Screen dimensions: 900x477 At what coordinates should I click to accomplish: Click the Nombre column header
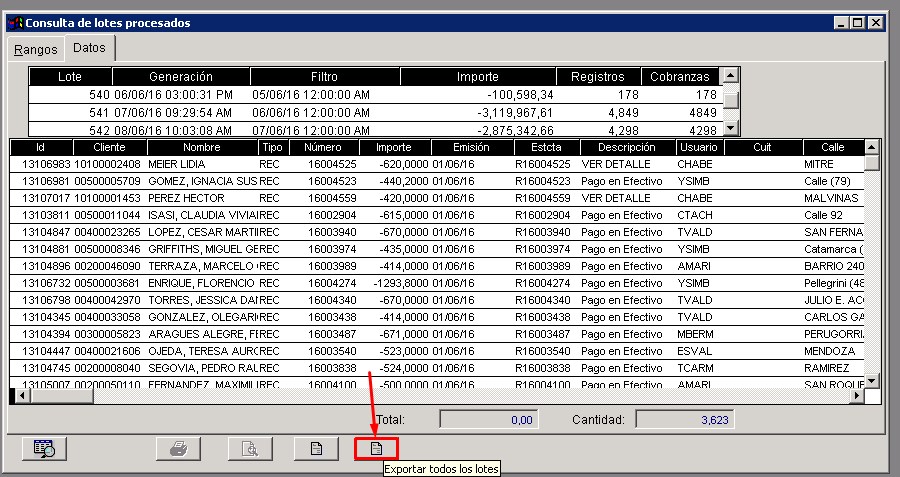pos(200,147)
